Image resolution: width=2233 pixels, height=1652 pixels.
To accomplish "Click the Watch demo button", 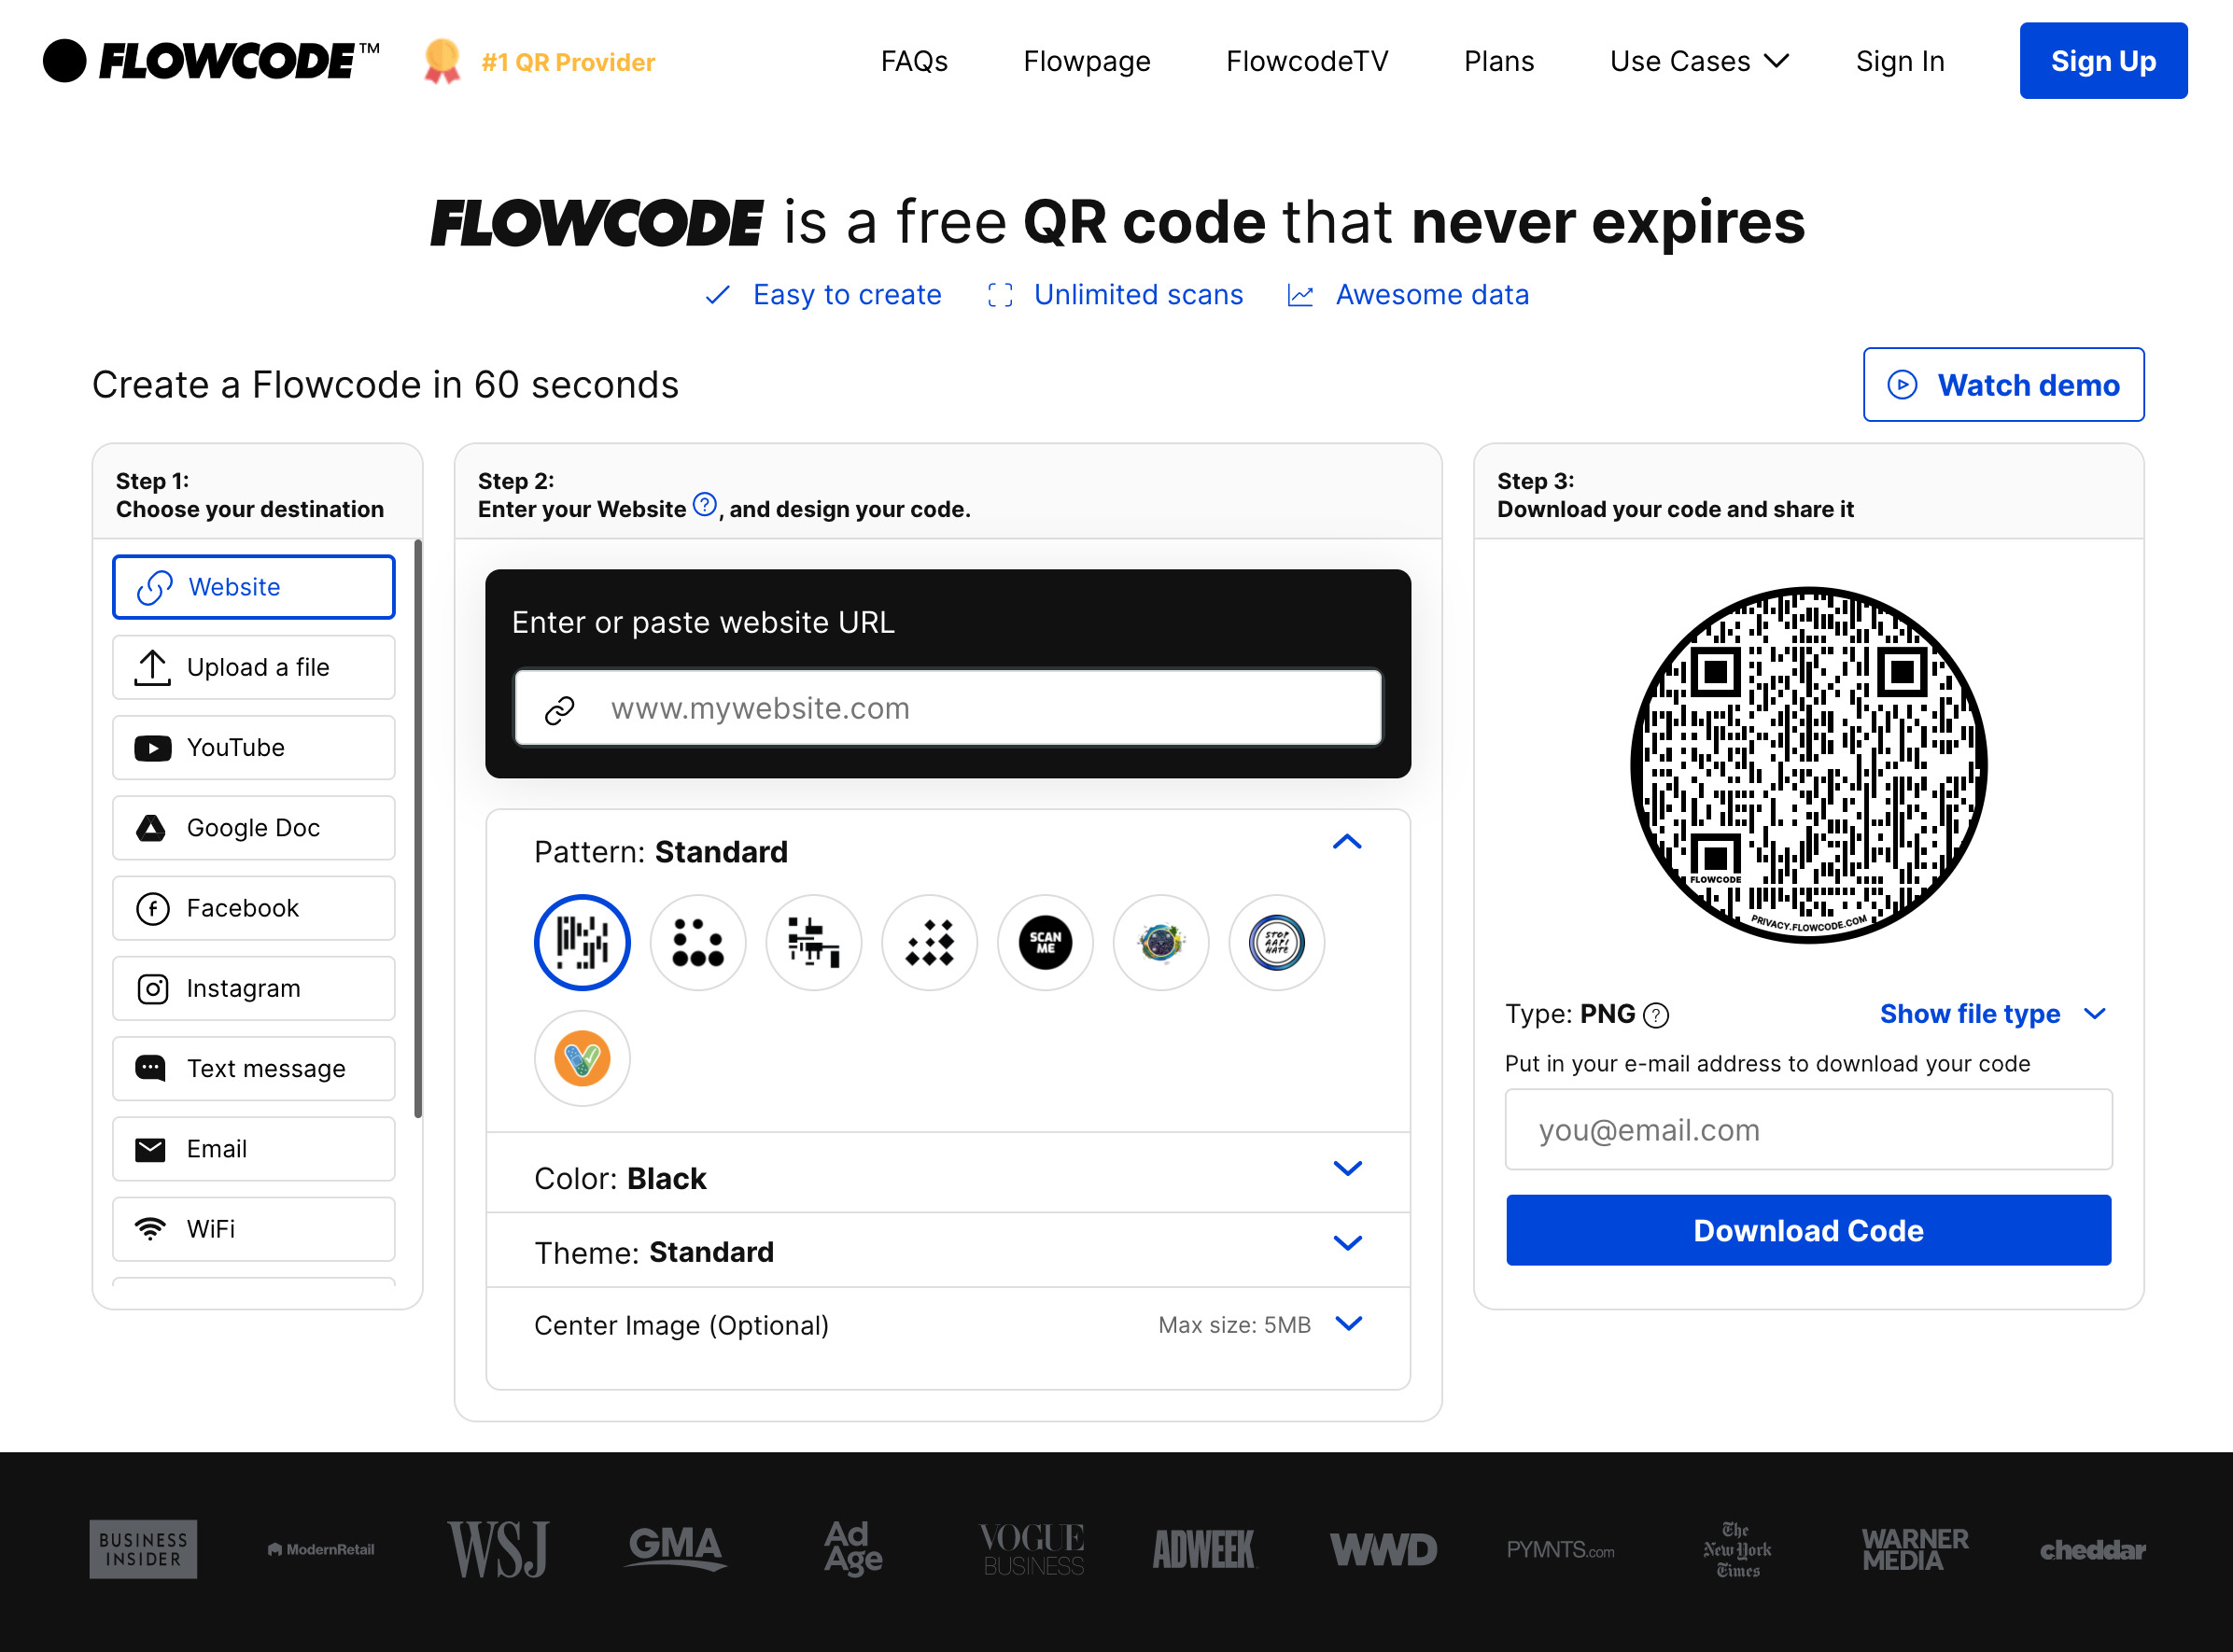I will pyautogui.click(x=2002, y=385).
